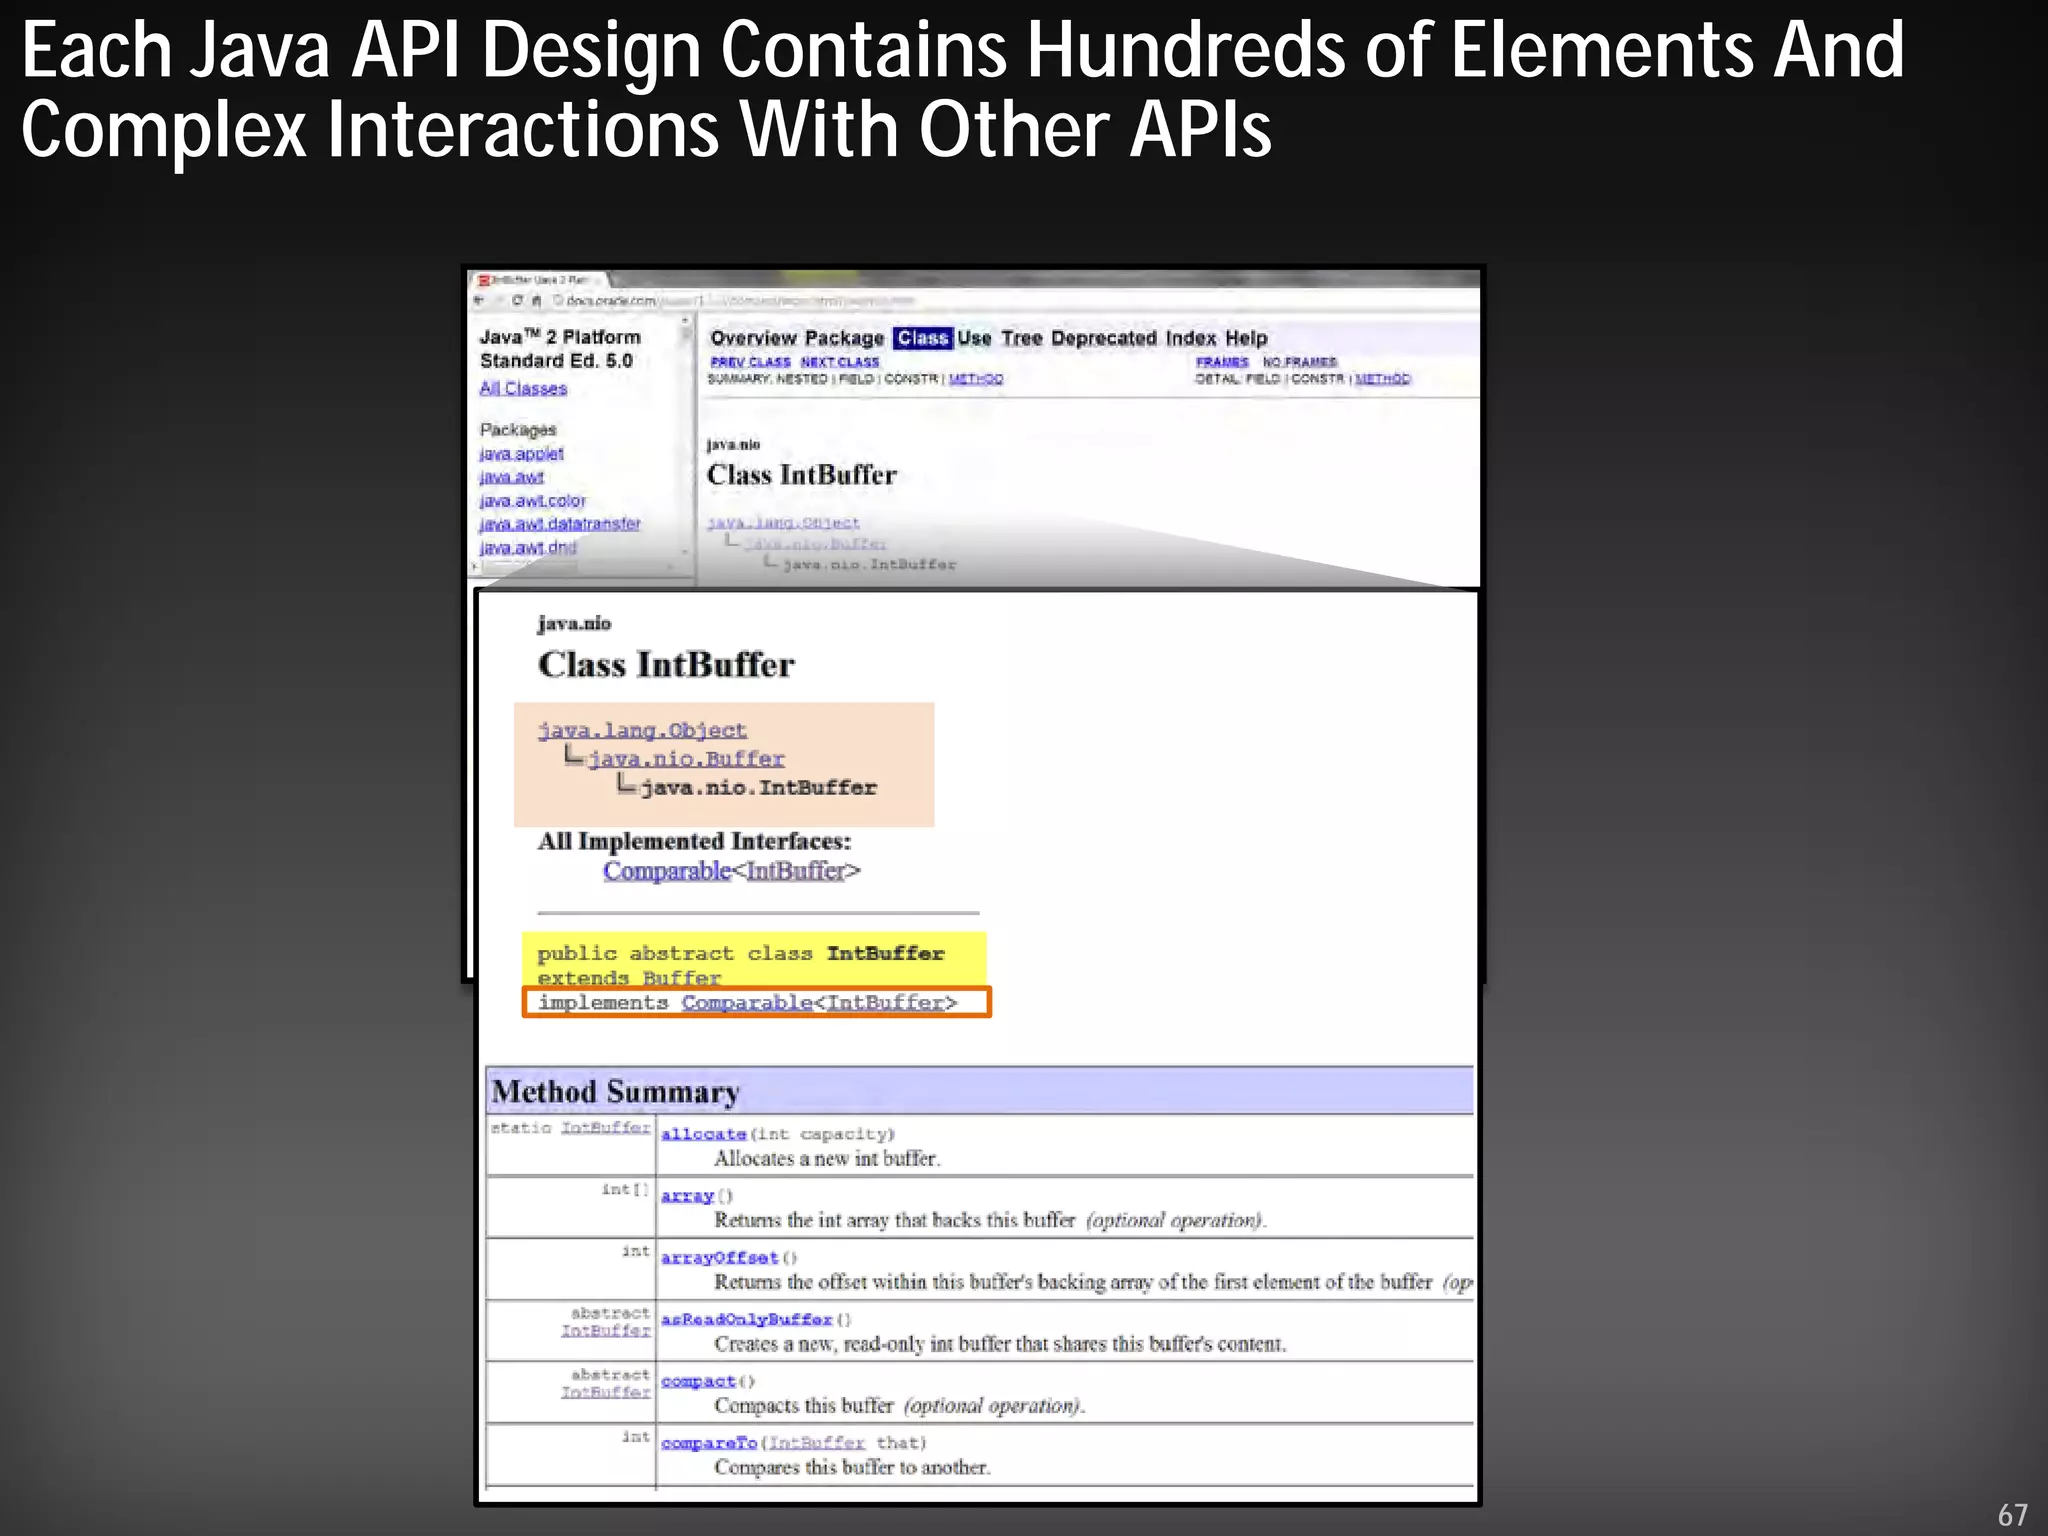Image resolution: width=2048 pixels, height=1536 pixels.
Task: Click the java.lang.Object link in the zoomed hierarchy
Action: [642, 730]
